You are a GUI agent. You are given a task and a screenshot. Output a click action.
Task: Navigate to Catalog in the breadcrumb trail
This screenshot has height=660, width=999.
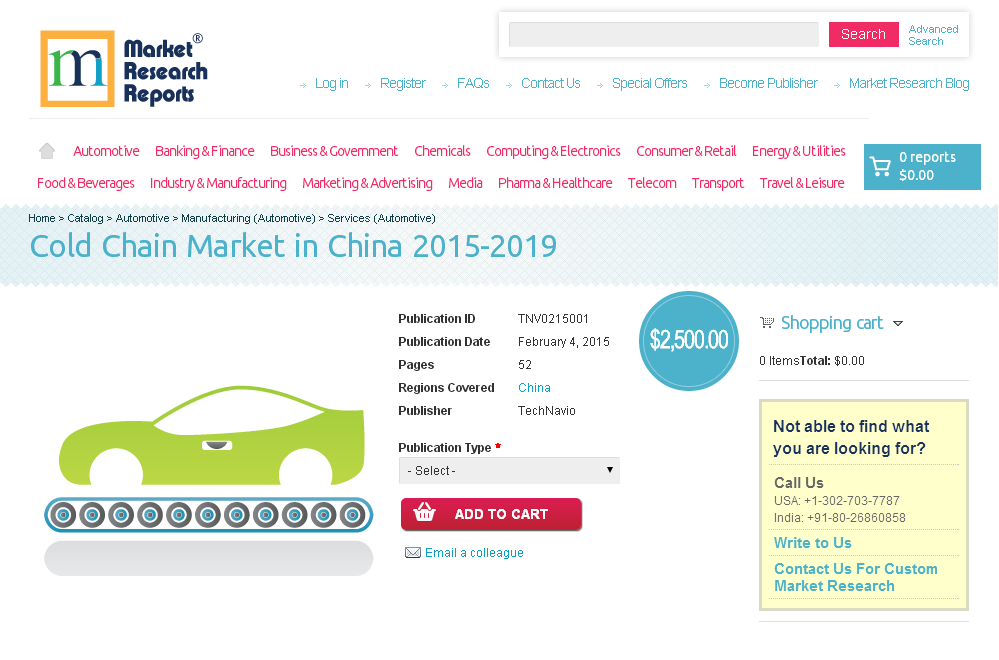coord(85,218)
